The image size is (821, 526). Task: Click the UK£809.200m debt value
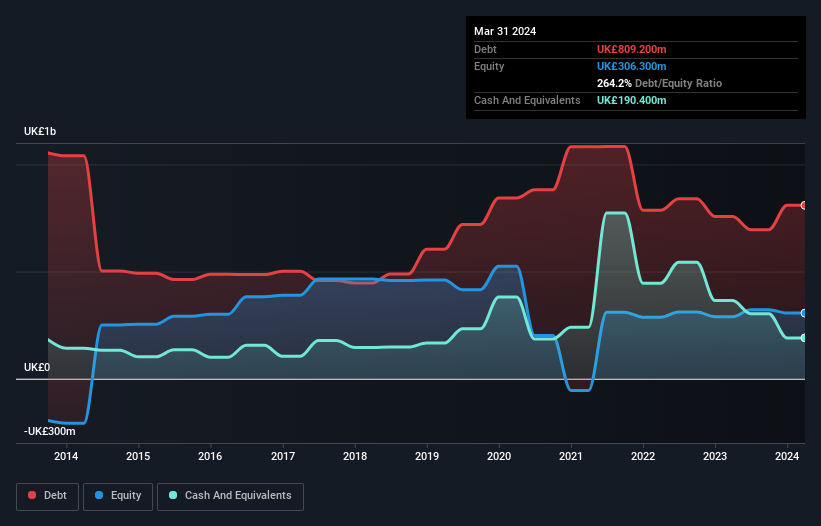pyautogui.click(x=631, y=49)
